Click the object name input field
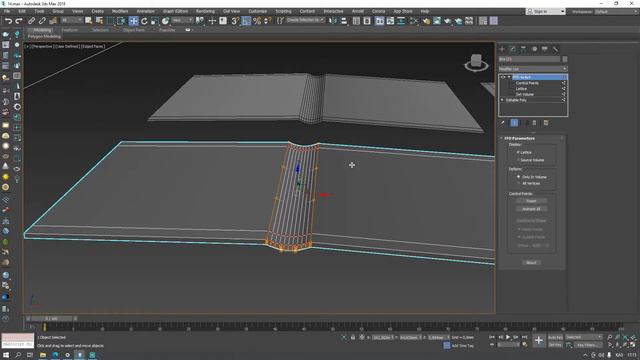This screenshot has width=640, height=360. [529, 59]
